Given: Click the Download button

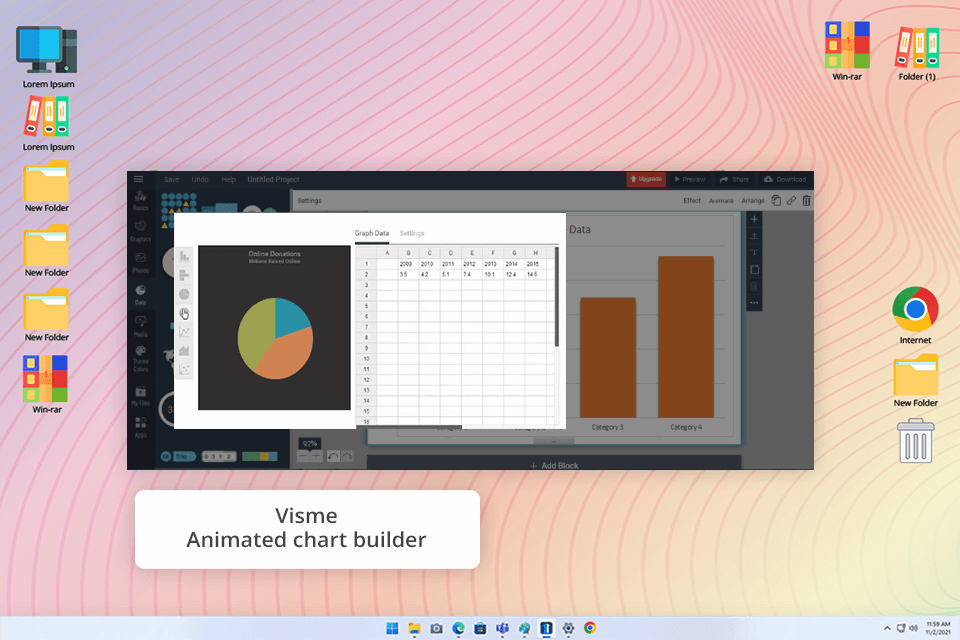Looking at the screenshot, I should coord(785,179).
